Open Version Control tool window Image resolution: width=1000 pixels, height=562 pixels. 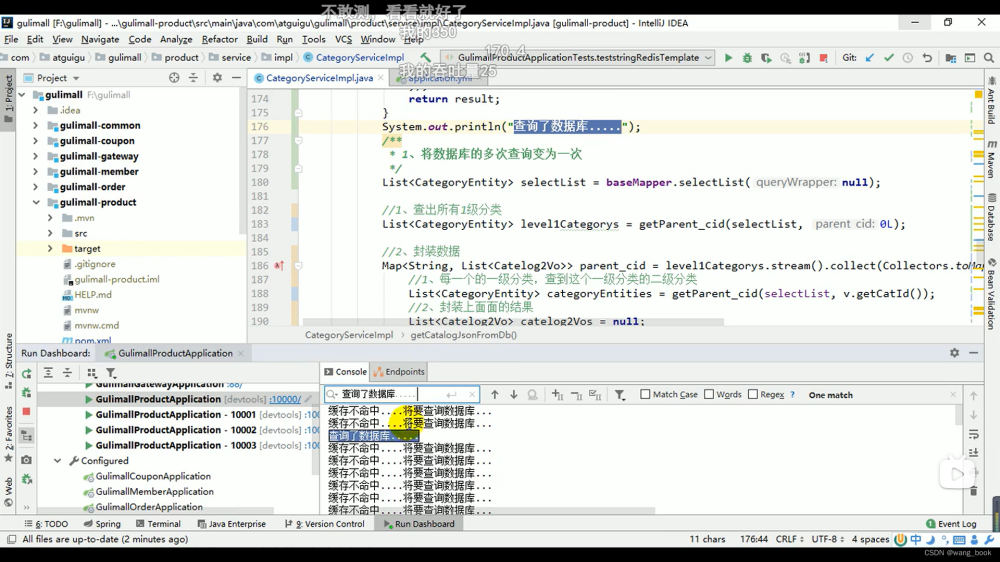(325, 524)
